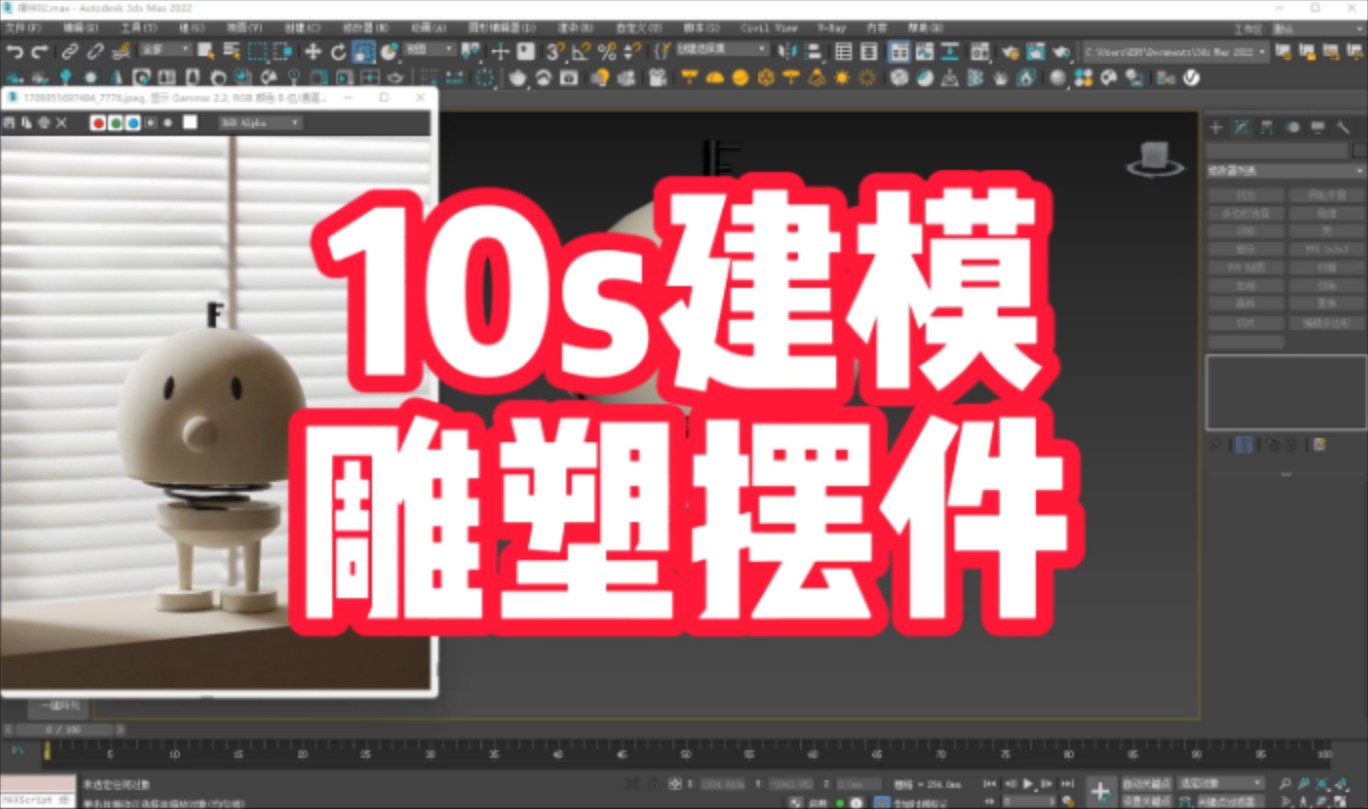
Task: Activate the Select Object arrow tool
Action: coord(203,51)
